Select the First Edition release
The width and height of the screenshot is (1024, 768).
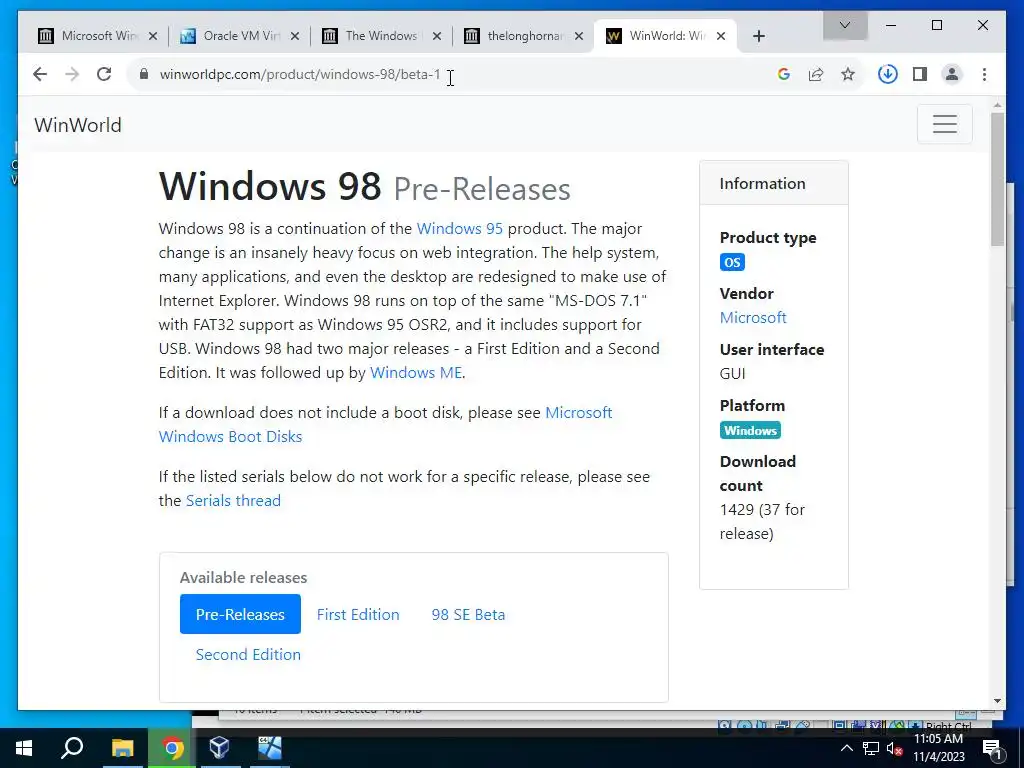click(358, 615)
